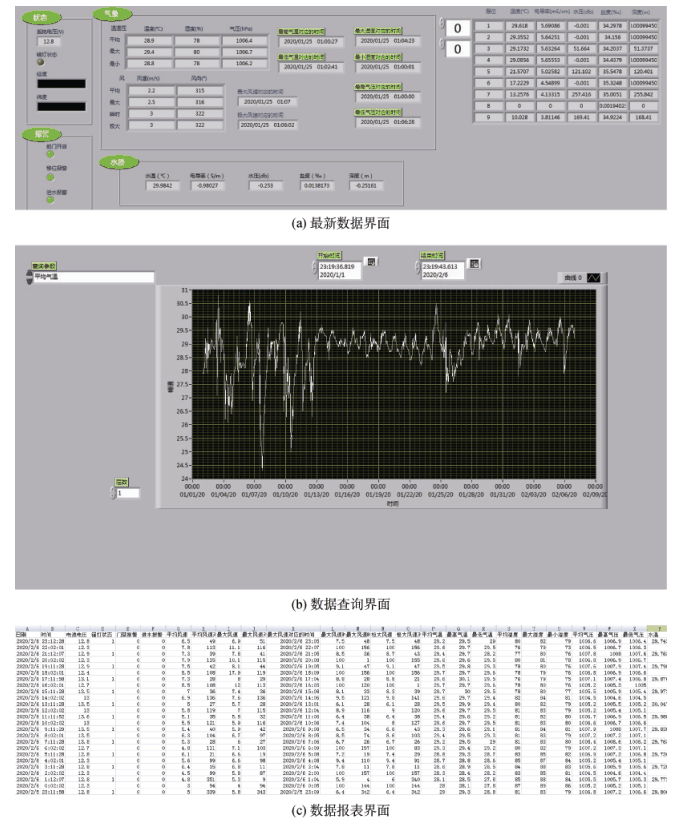Select column A header in the data report
682x822 pixels.
(x=20, y=628)
